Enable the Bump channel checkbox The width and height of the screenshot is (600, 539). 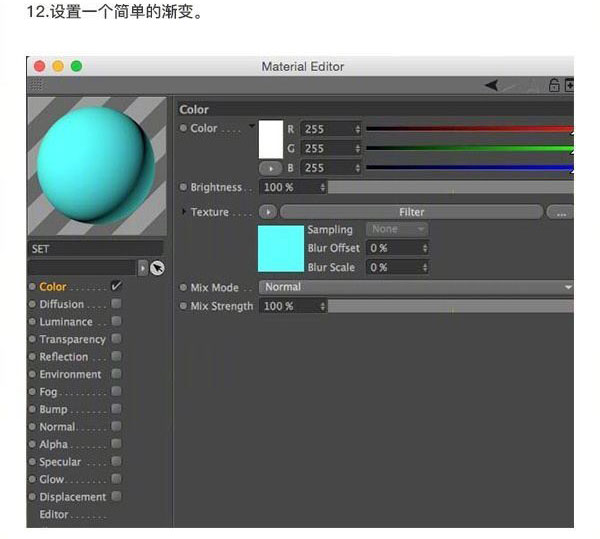pos(116,409)
